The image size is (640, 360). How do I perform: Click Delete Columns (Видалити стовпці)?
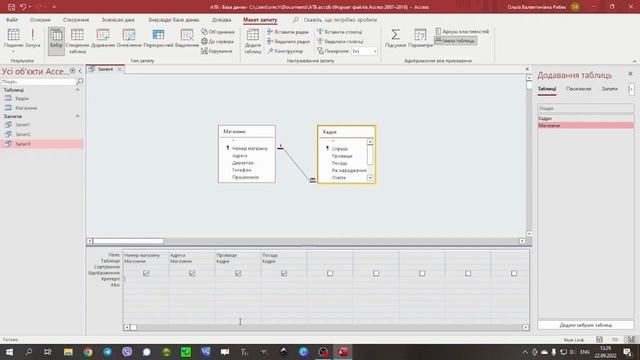tap(340, 42)
